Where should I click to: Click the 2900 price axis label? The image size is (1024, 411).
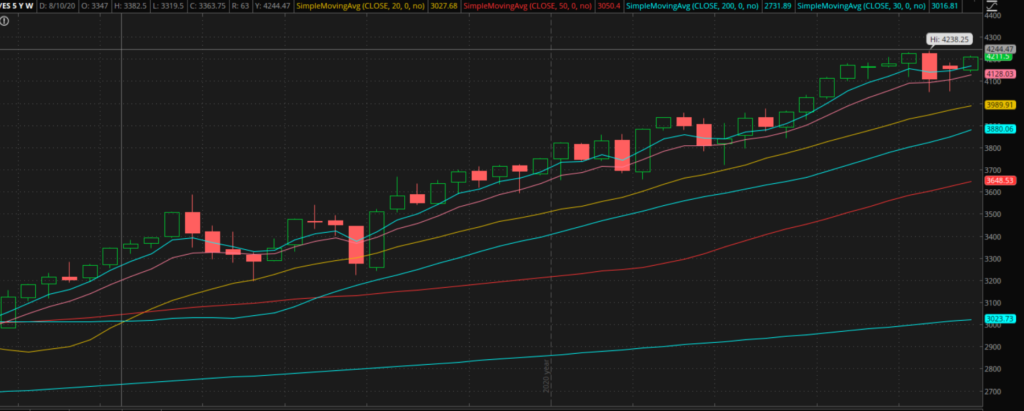993,347
